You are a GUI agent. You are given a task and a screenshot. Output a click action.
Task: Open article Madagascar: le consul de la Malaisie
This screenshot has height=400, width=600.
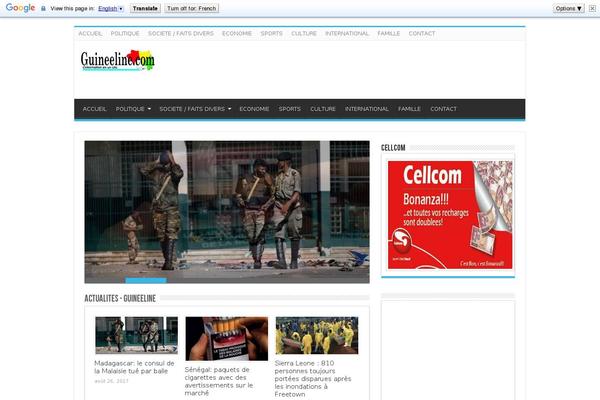pyautogui.click(x=134, y=367)
